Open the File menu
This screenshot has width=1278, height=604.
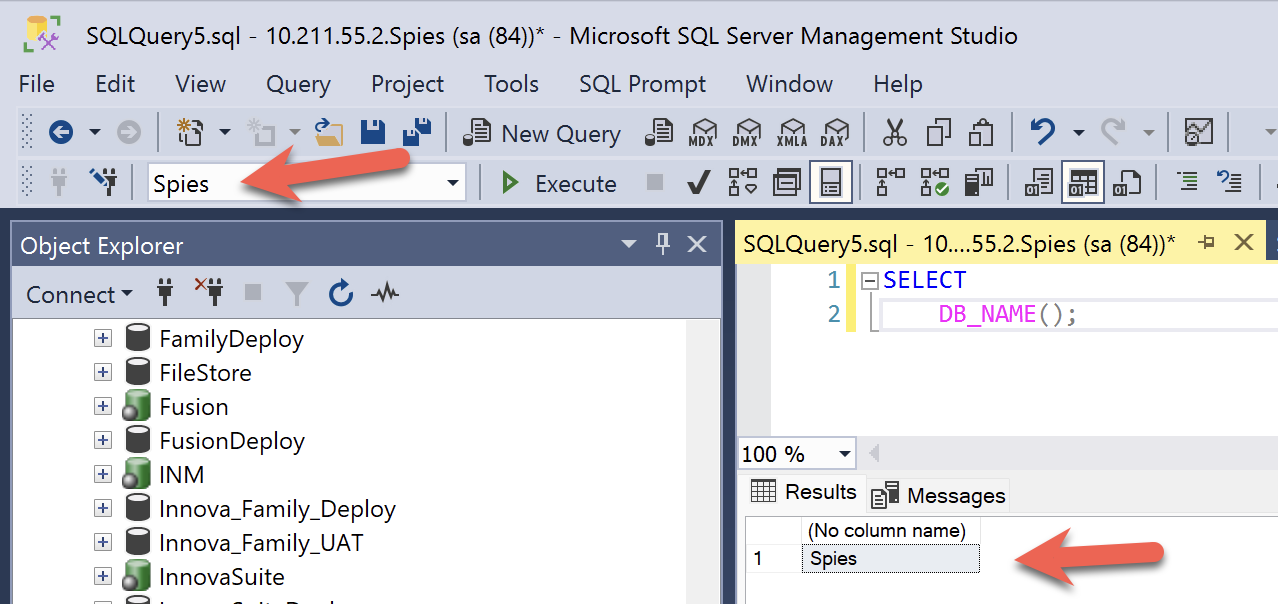pos(37,84)
